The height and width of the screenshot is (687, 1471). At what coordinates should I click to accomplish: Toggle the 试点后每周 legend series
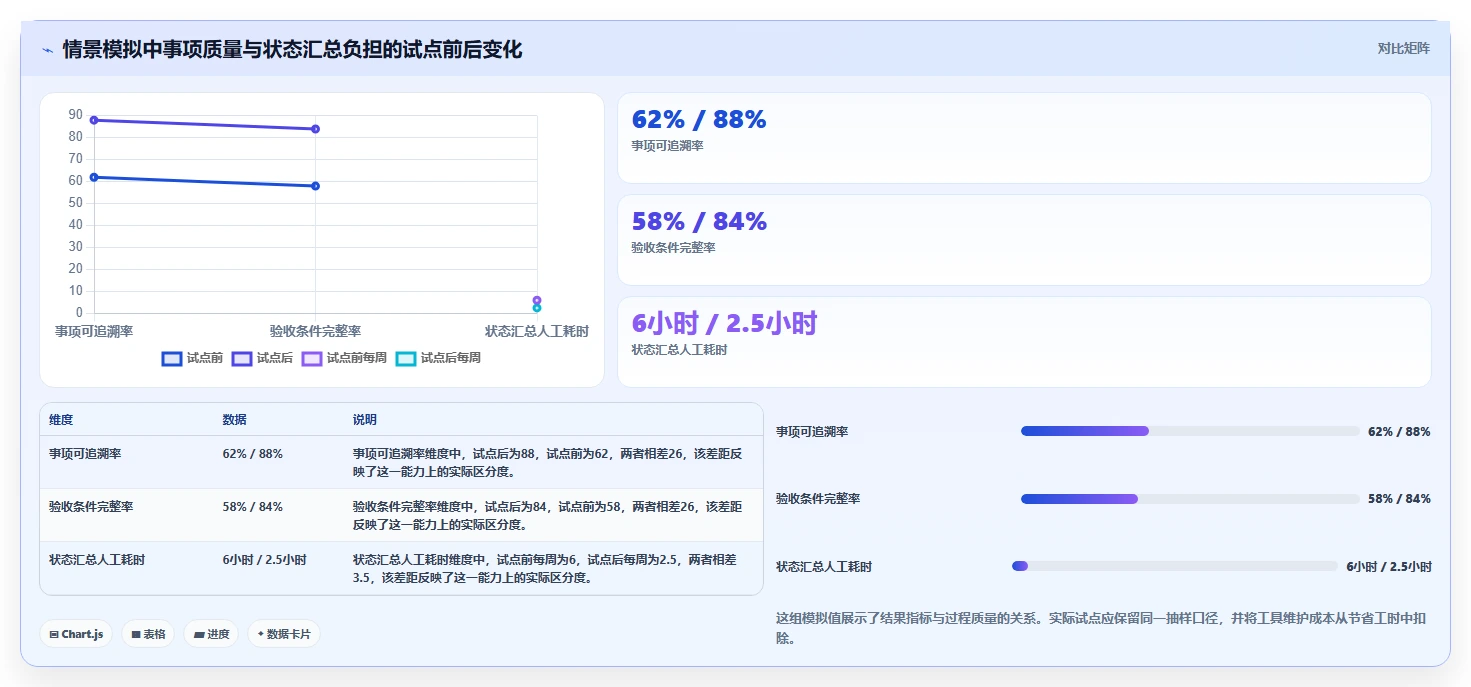[x=438, y=358]
